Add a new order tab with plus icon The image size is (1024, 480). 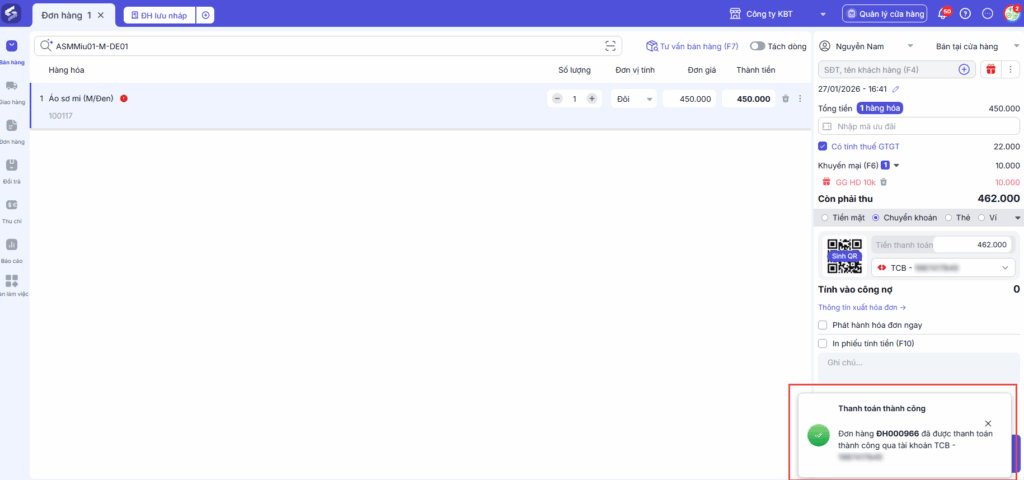point(205,15)
